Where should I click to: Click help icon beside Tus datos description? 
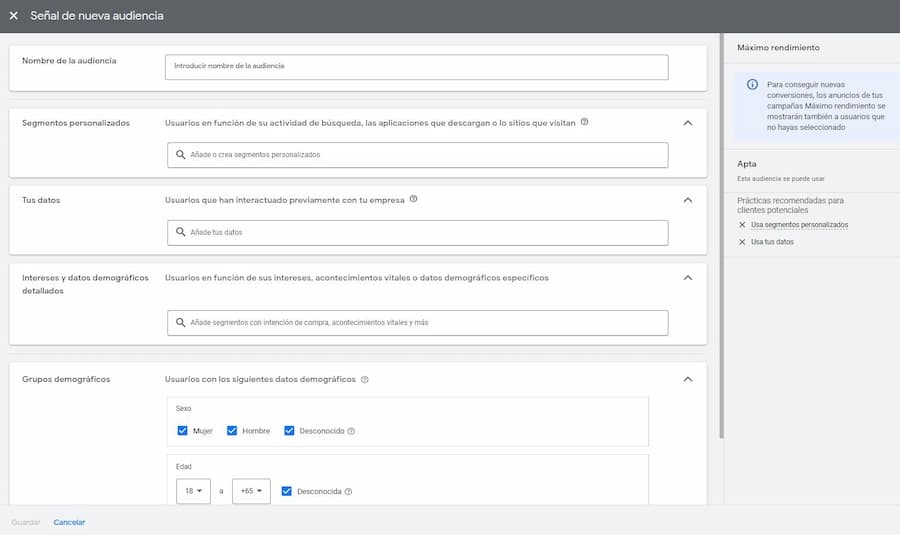(413, 199)
